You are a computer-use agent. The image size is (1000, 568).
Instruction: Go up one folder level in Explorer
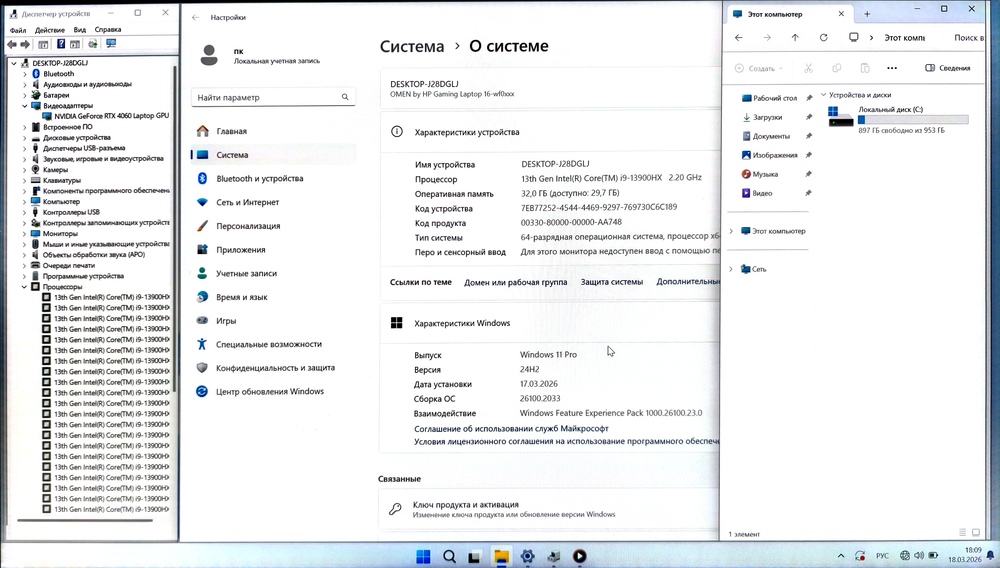pos(795,38)
